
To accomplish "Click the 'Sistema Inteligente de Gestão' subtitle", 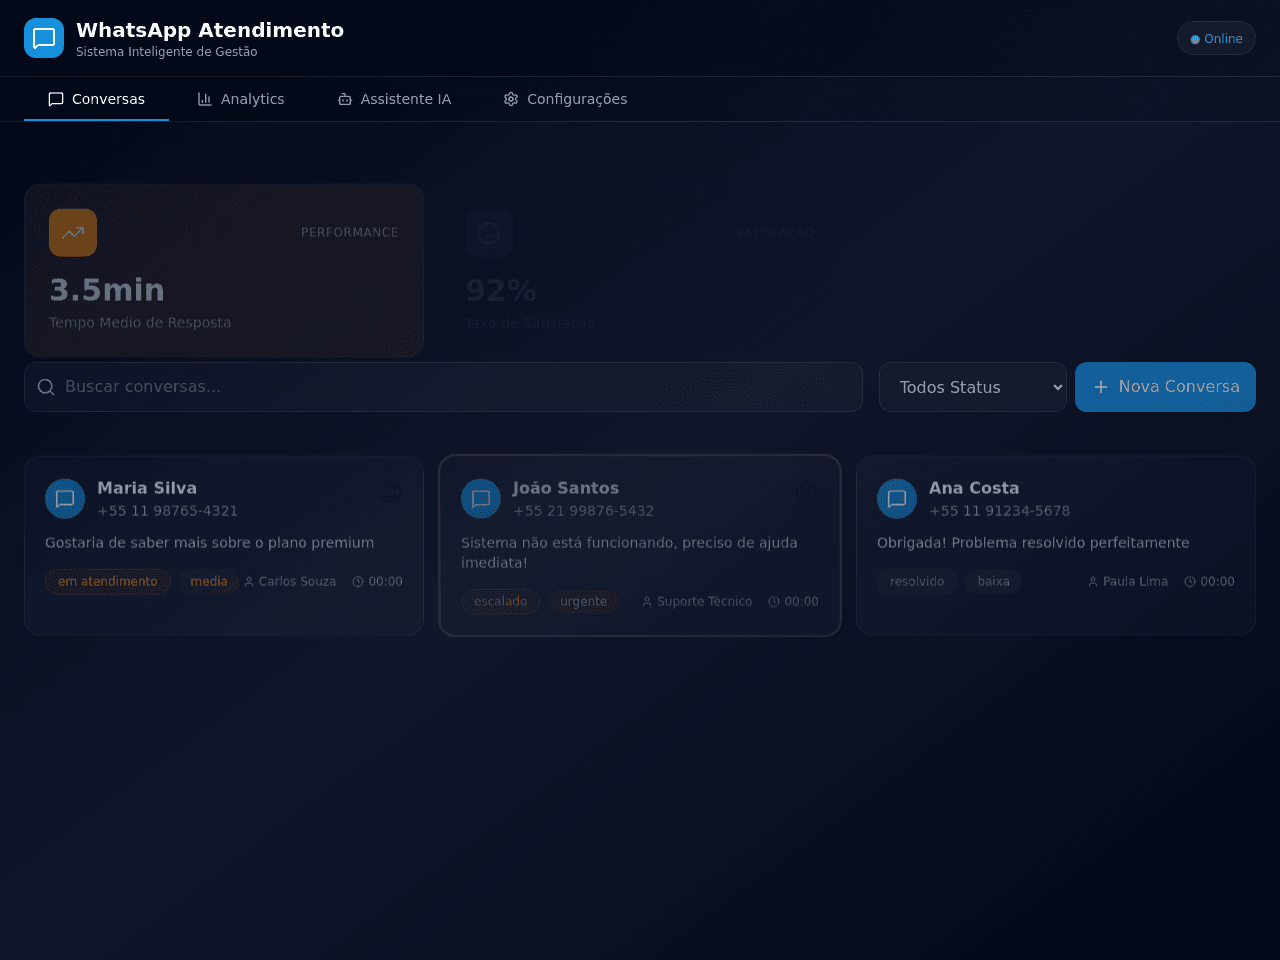I will 167,52.
